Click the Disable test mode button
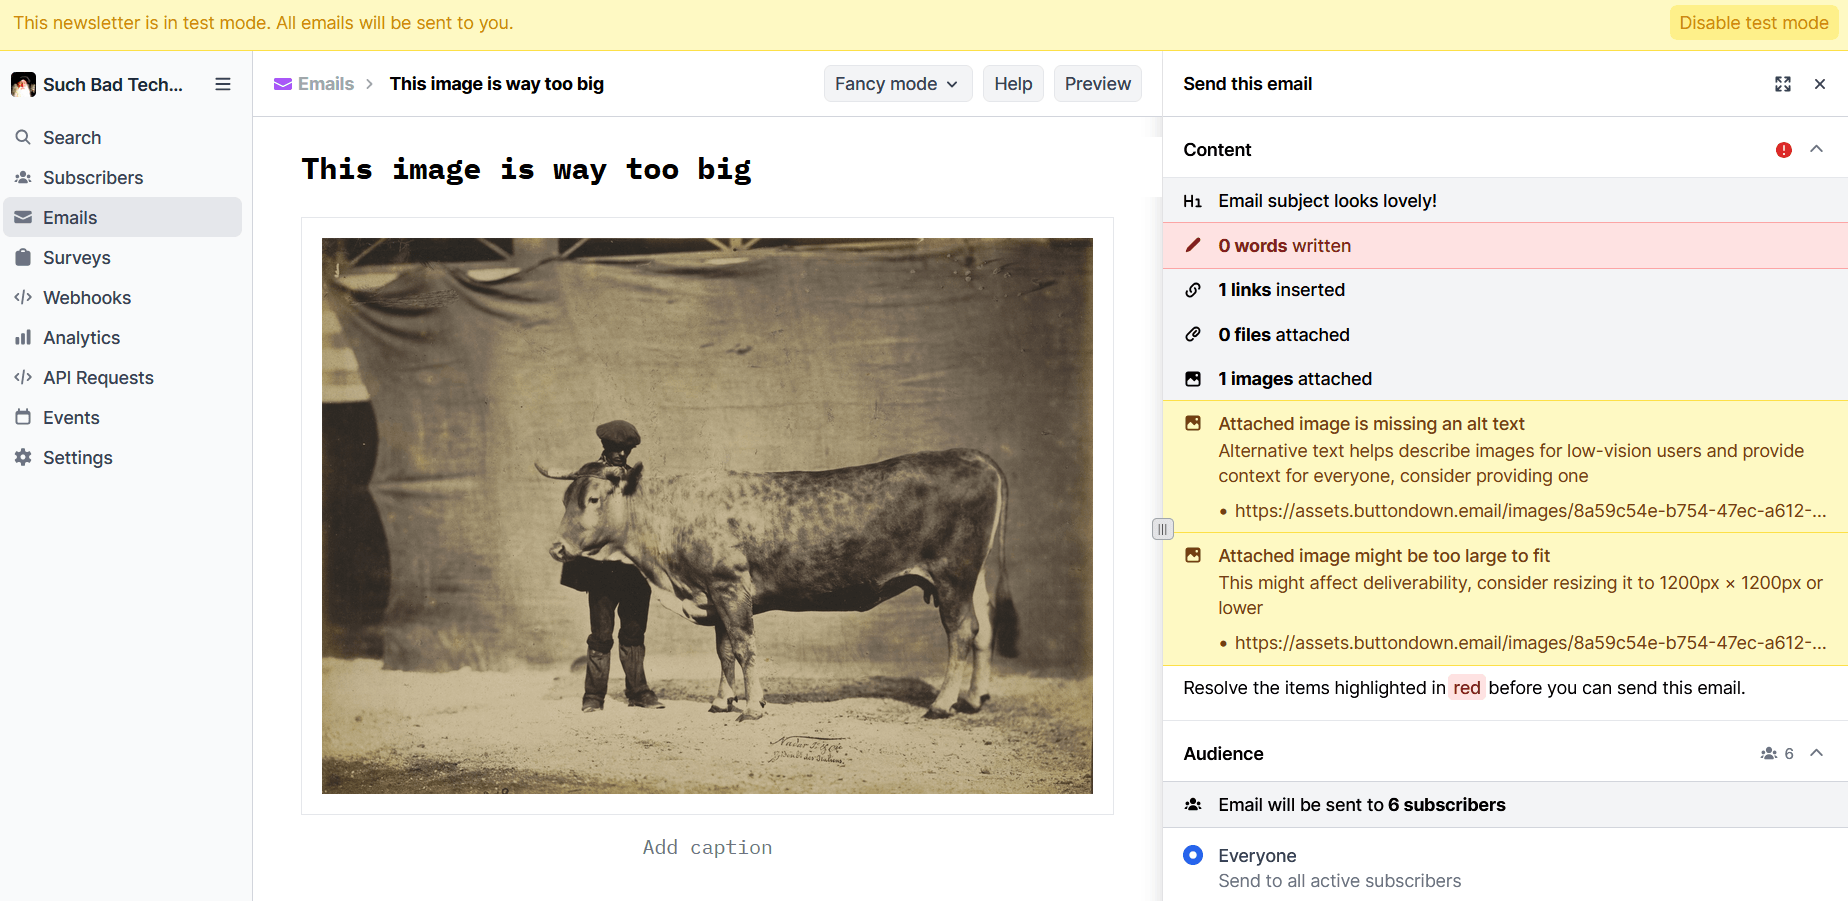Viewport: 1848px width, 901px height. point(1753,23)
